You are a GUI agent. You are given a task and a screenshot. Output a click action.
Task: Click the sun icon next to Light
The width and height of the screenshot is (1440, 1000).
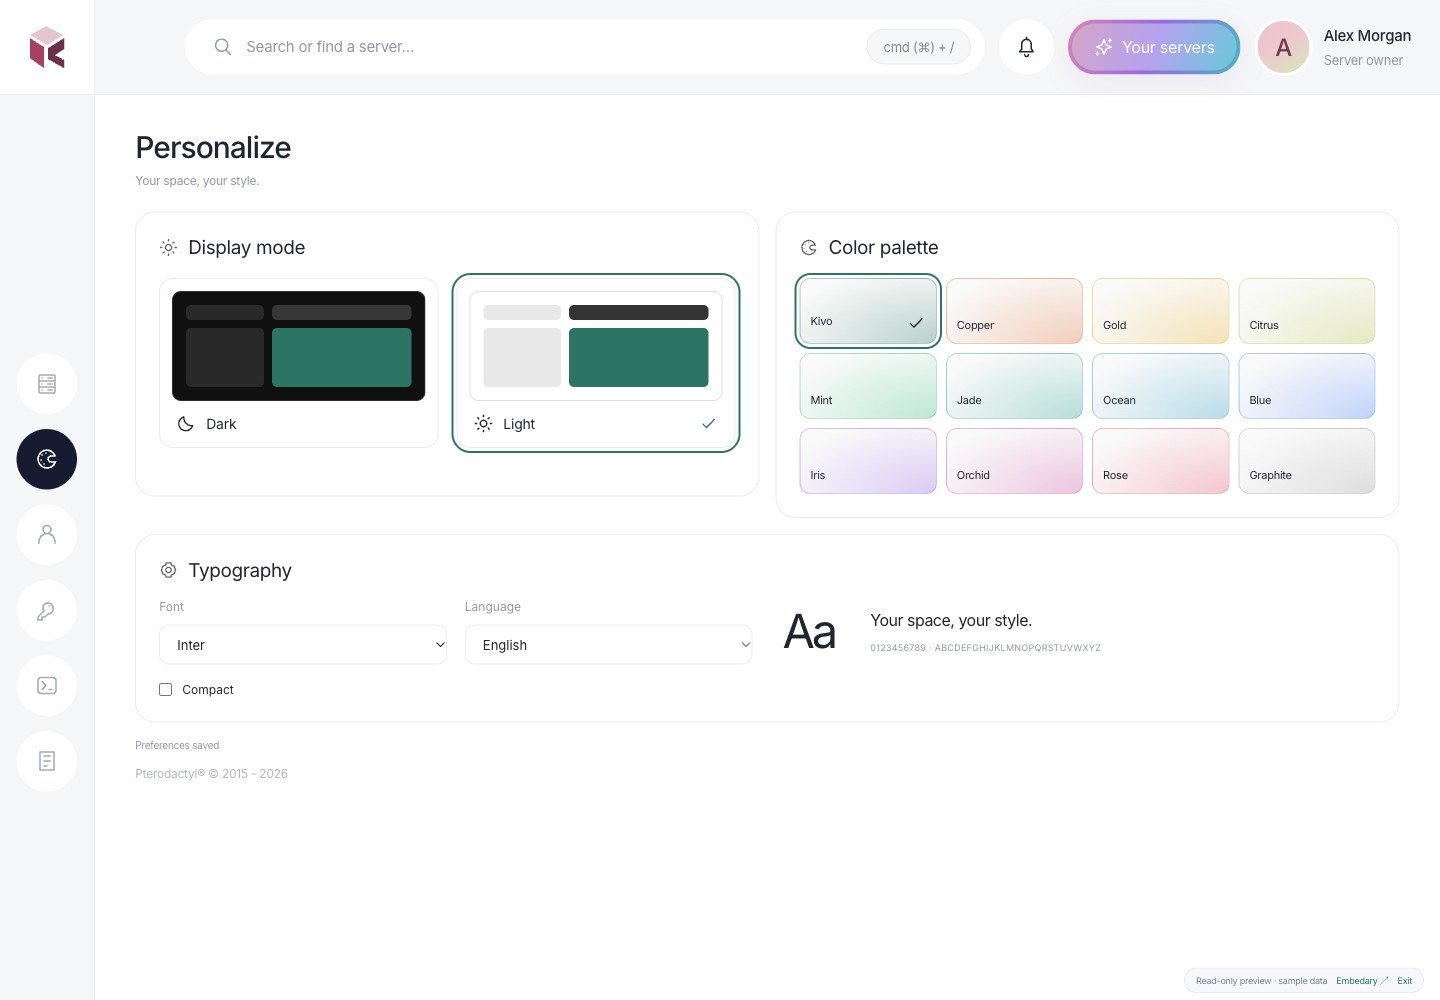(x=483, y=424)
